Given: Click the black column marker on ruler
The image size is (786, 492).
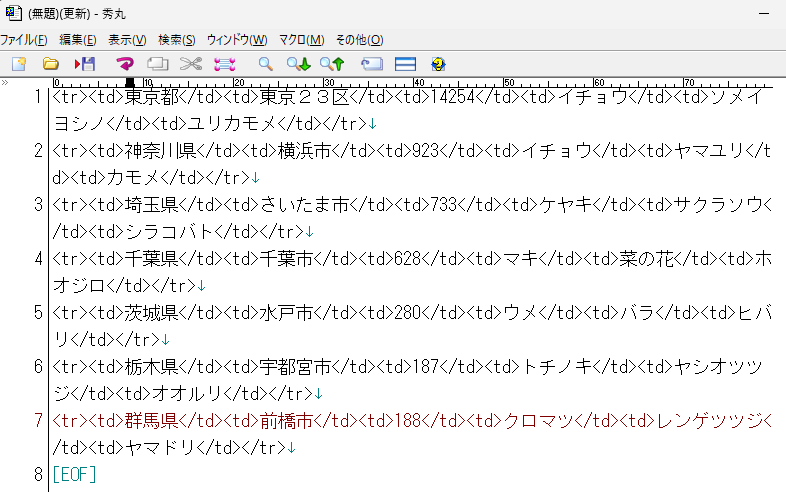Looking at the screenshot, I should (x=130, y=83).
